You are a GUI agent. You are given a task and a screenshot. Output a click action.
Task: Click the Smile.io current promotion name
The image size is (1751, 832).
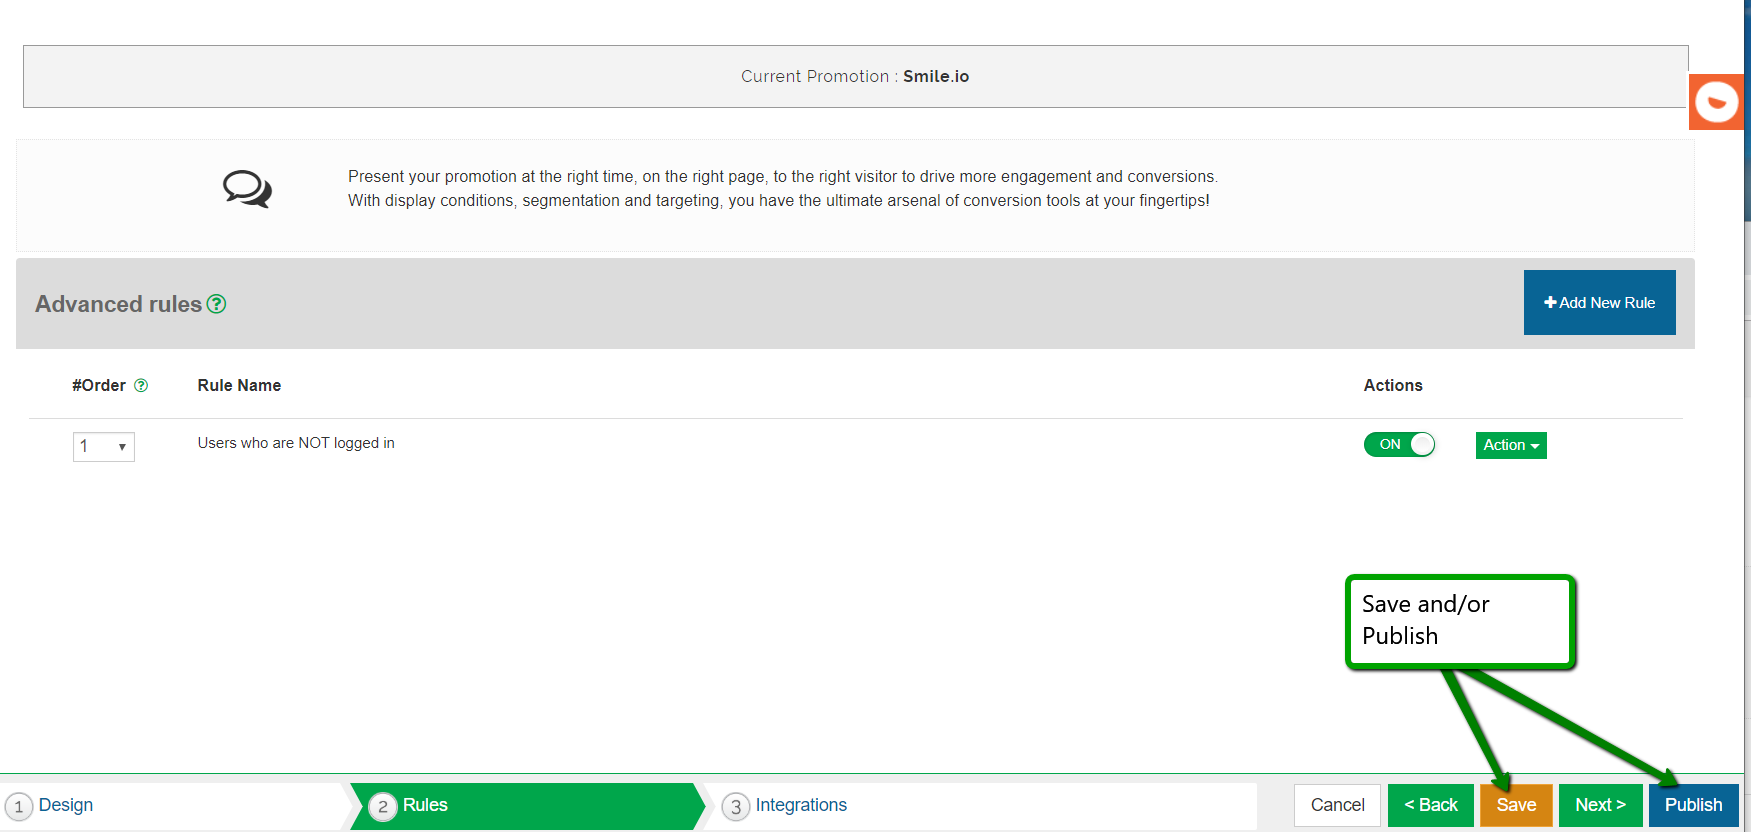click(936, 77)
